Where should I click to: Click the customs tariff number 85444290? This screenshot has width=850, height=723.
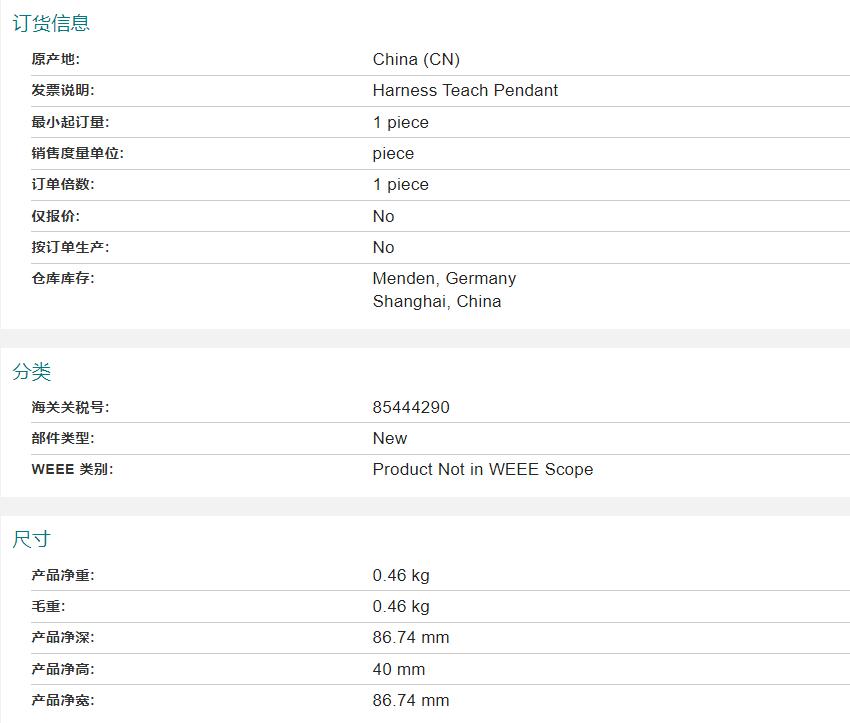tap(411, 407)
